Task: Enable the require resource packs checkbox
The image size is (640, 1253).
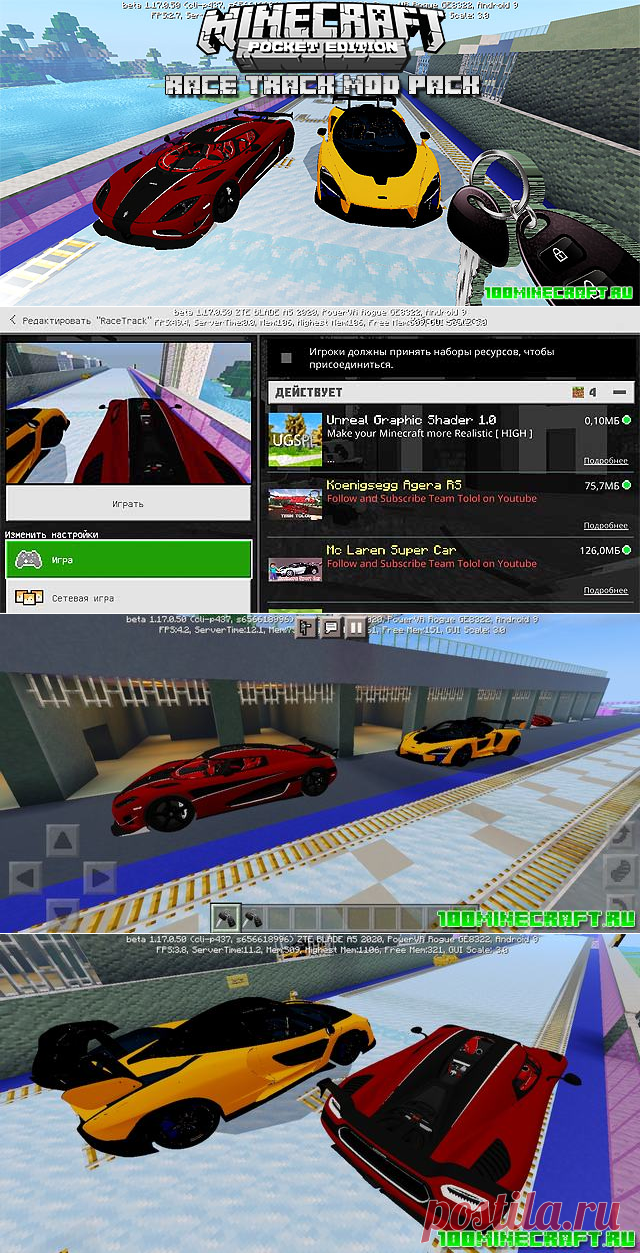Action: [287, 358]
